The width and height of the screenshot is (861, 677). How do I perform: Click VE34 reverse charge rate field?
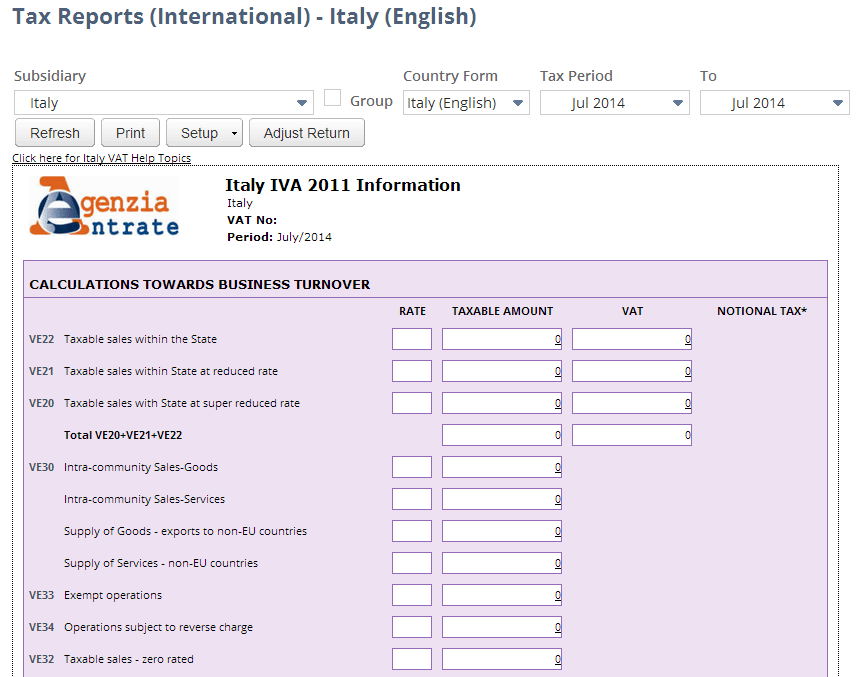pos(412,627)
